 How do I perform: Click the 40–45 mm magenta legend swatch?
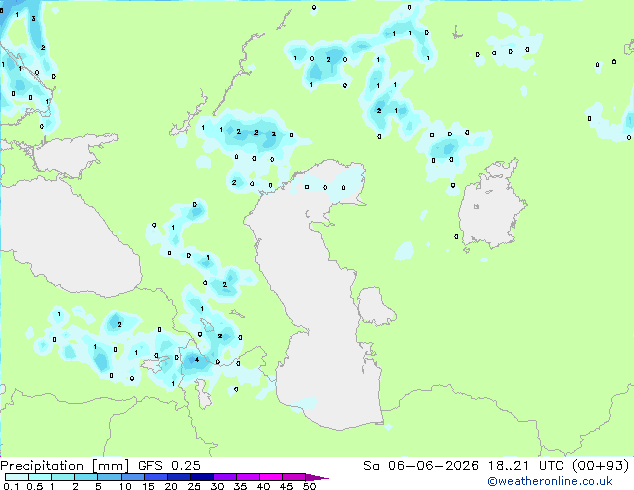click(271, 477)
